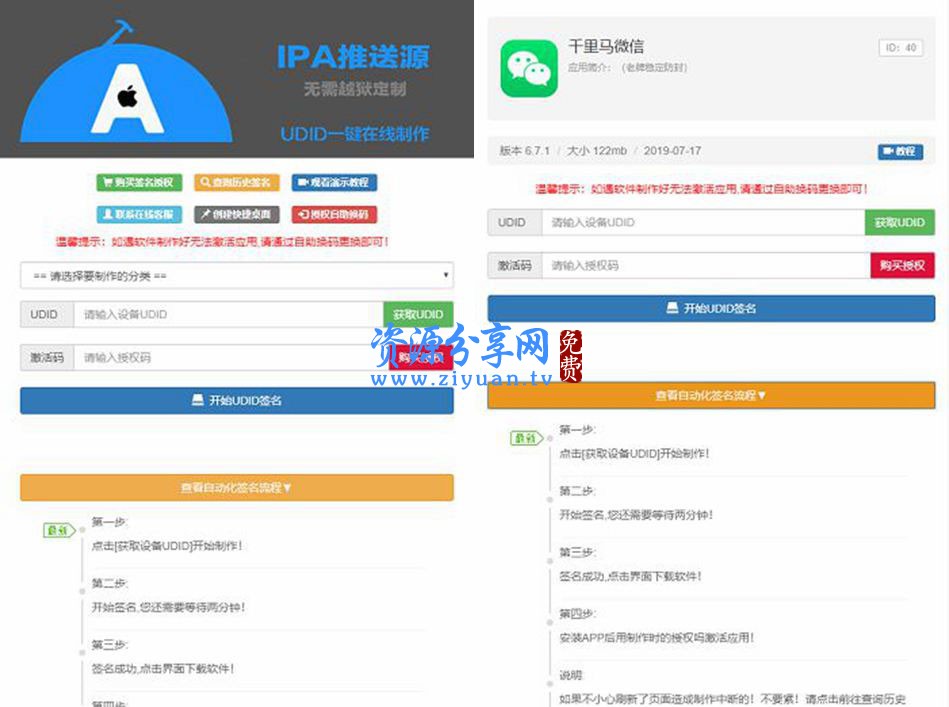Click the 千里马微信 WeChat app icon
This screenshot has width=949, height=707.
(x=529, y=68)
